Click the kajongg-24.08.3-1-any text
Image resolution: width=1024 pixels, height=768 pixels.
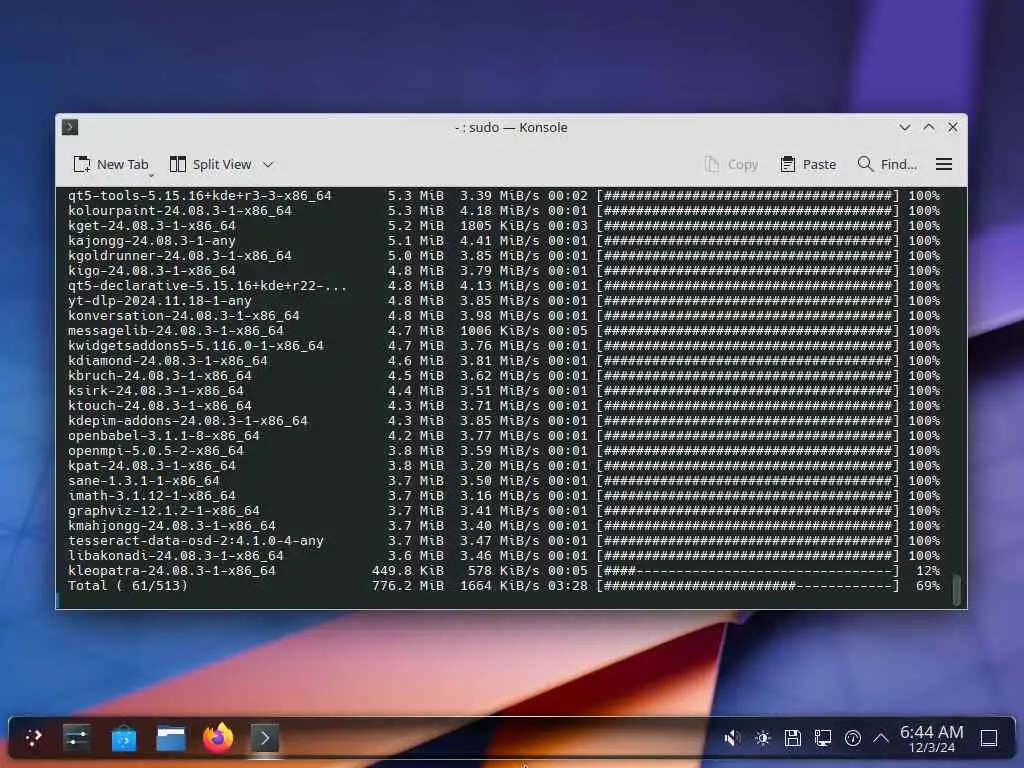pos(152,240)
